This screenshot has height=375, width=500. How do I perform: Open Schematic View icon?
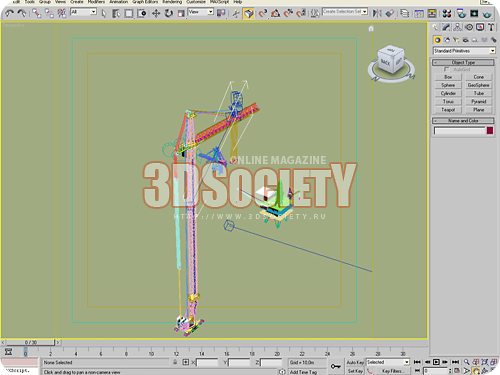point(432,13)
